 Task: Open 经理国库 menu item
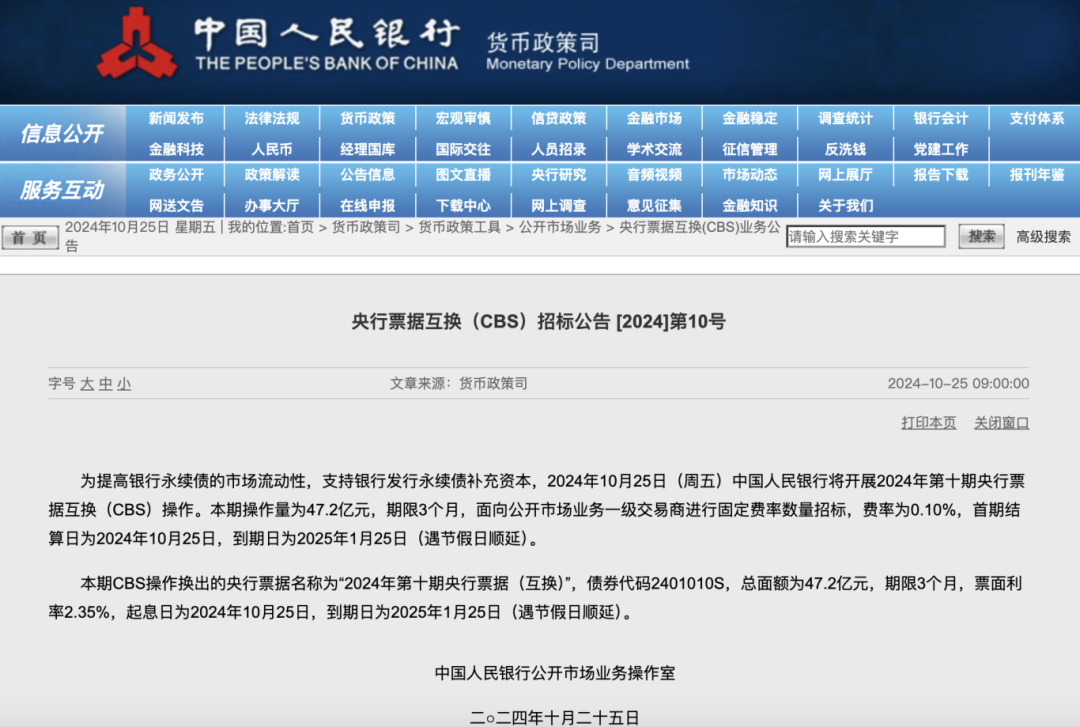click(x=368, y=150)
